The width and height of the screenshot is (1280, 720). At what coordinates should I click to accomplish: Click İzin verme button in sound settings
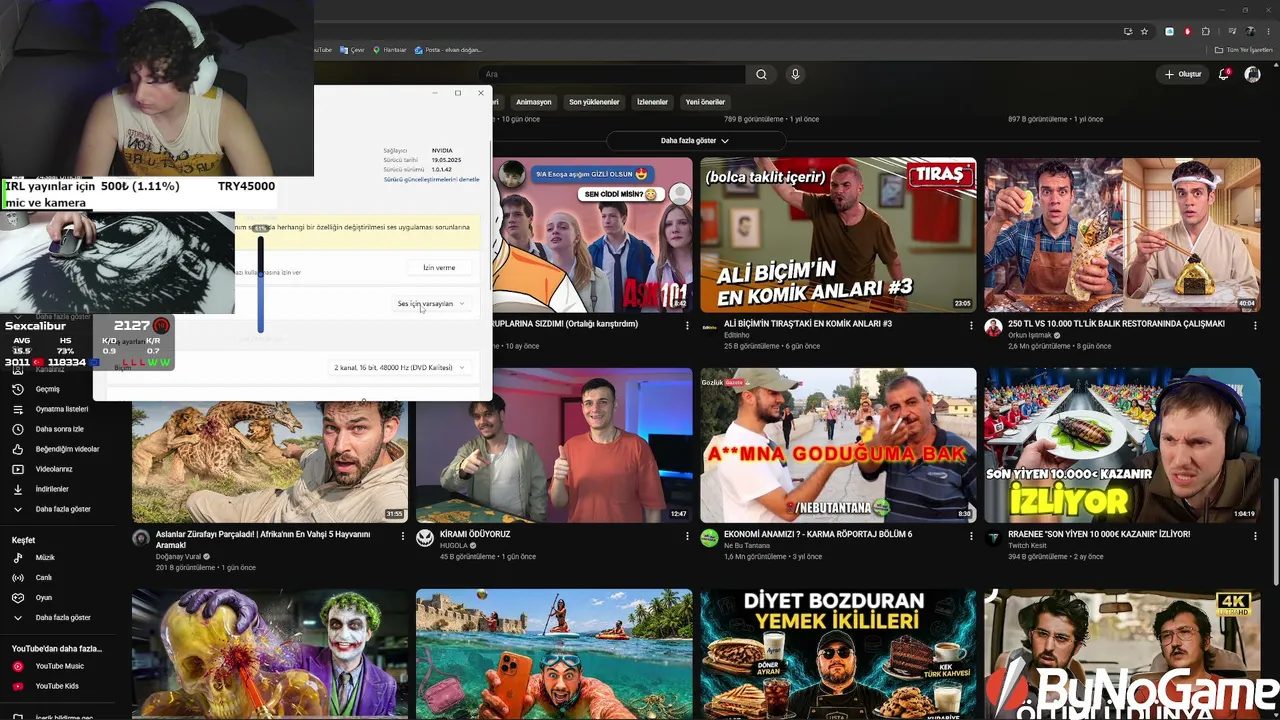click(x=439, y=267)
